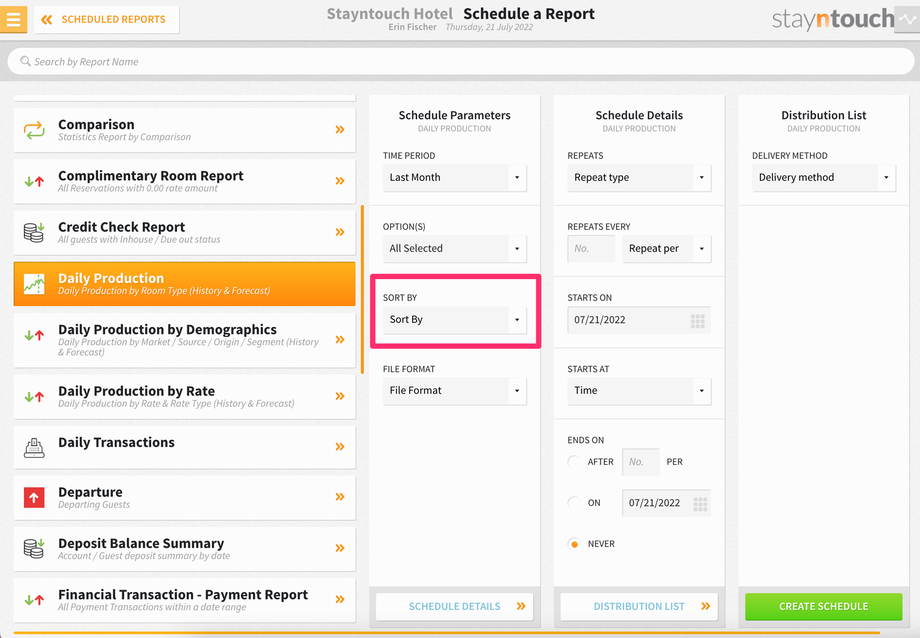Click the Daily Production chart icon
Image resolution: width=920 pixels, height=638 pixels.
[x=34, y=284]
